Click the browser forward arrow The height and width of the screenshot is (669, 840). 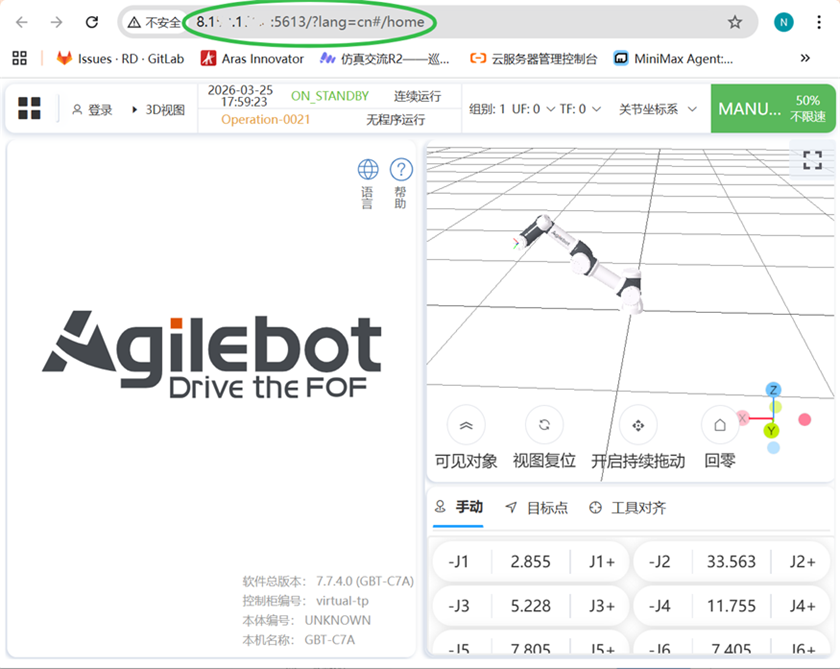[x=56, y=22]
